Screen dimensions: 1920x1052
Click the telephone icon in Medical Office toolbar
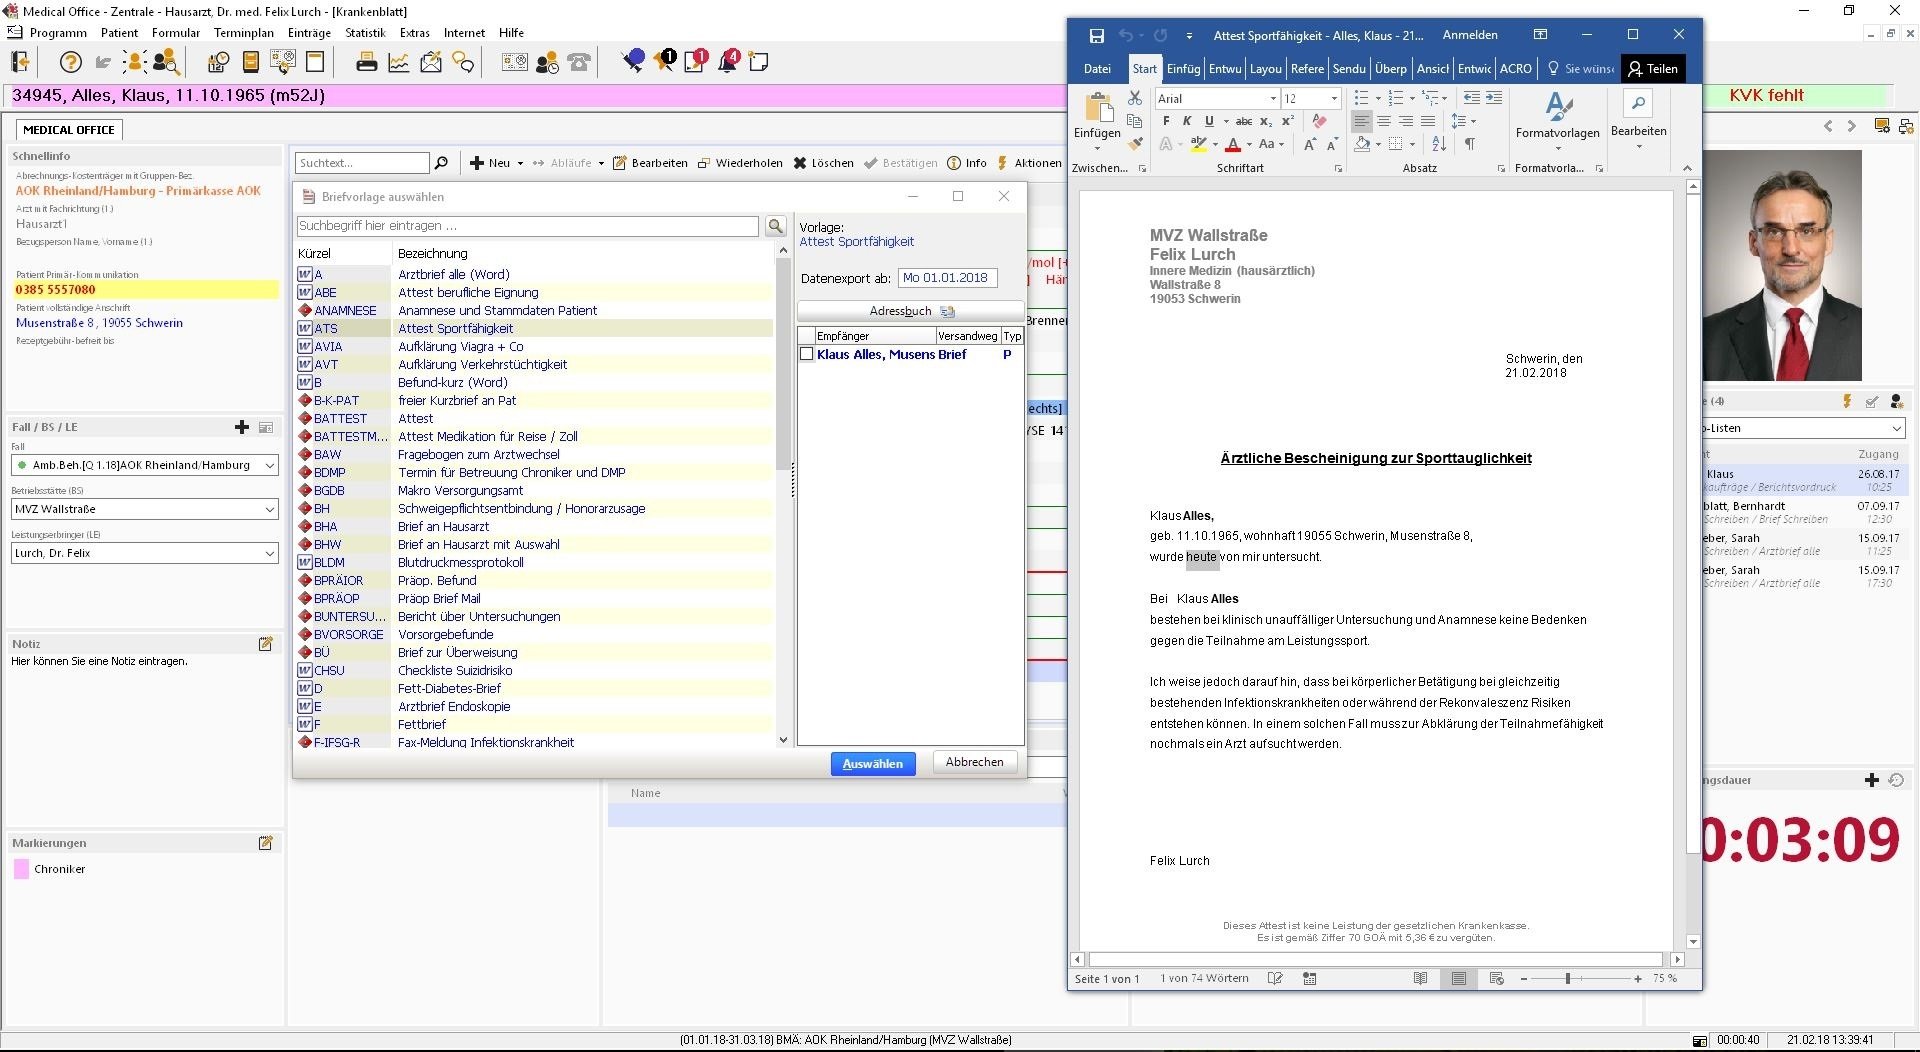[x=579, y=62]
